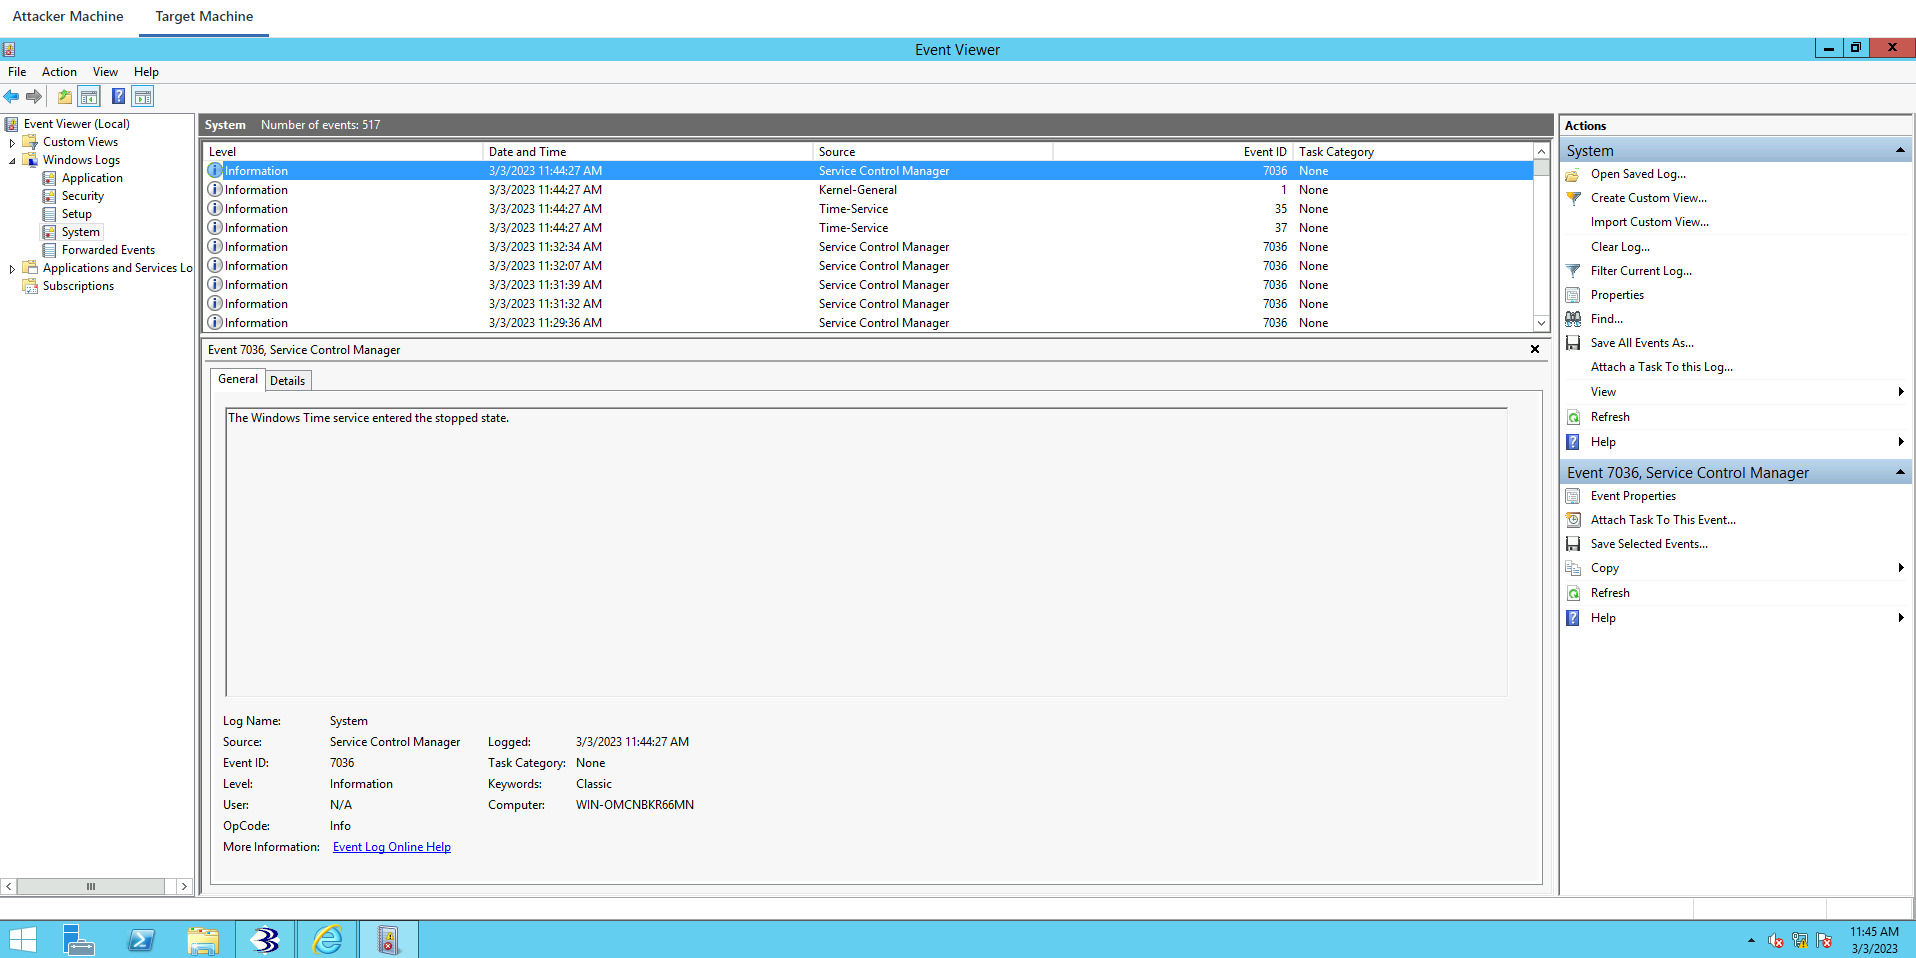
Task: Switch to the Details tab
Action: pos(288,381)
